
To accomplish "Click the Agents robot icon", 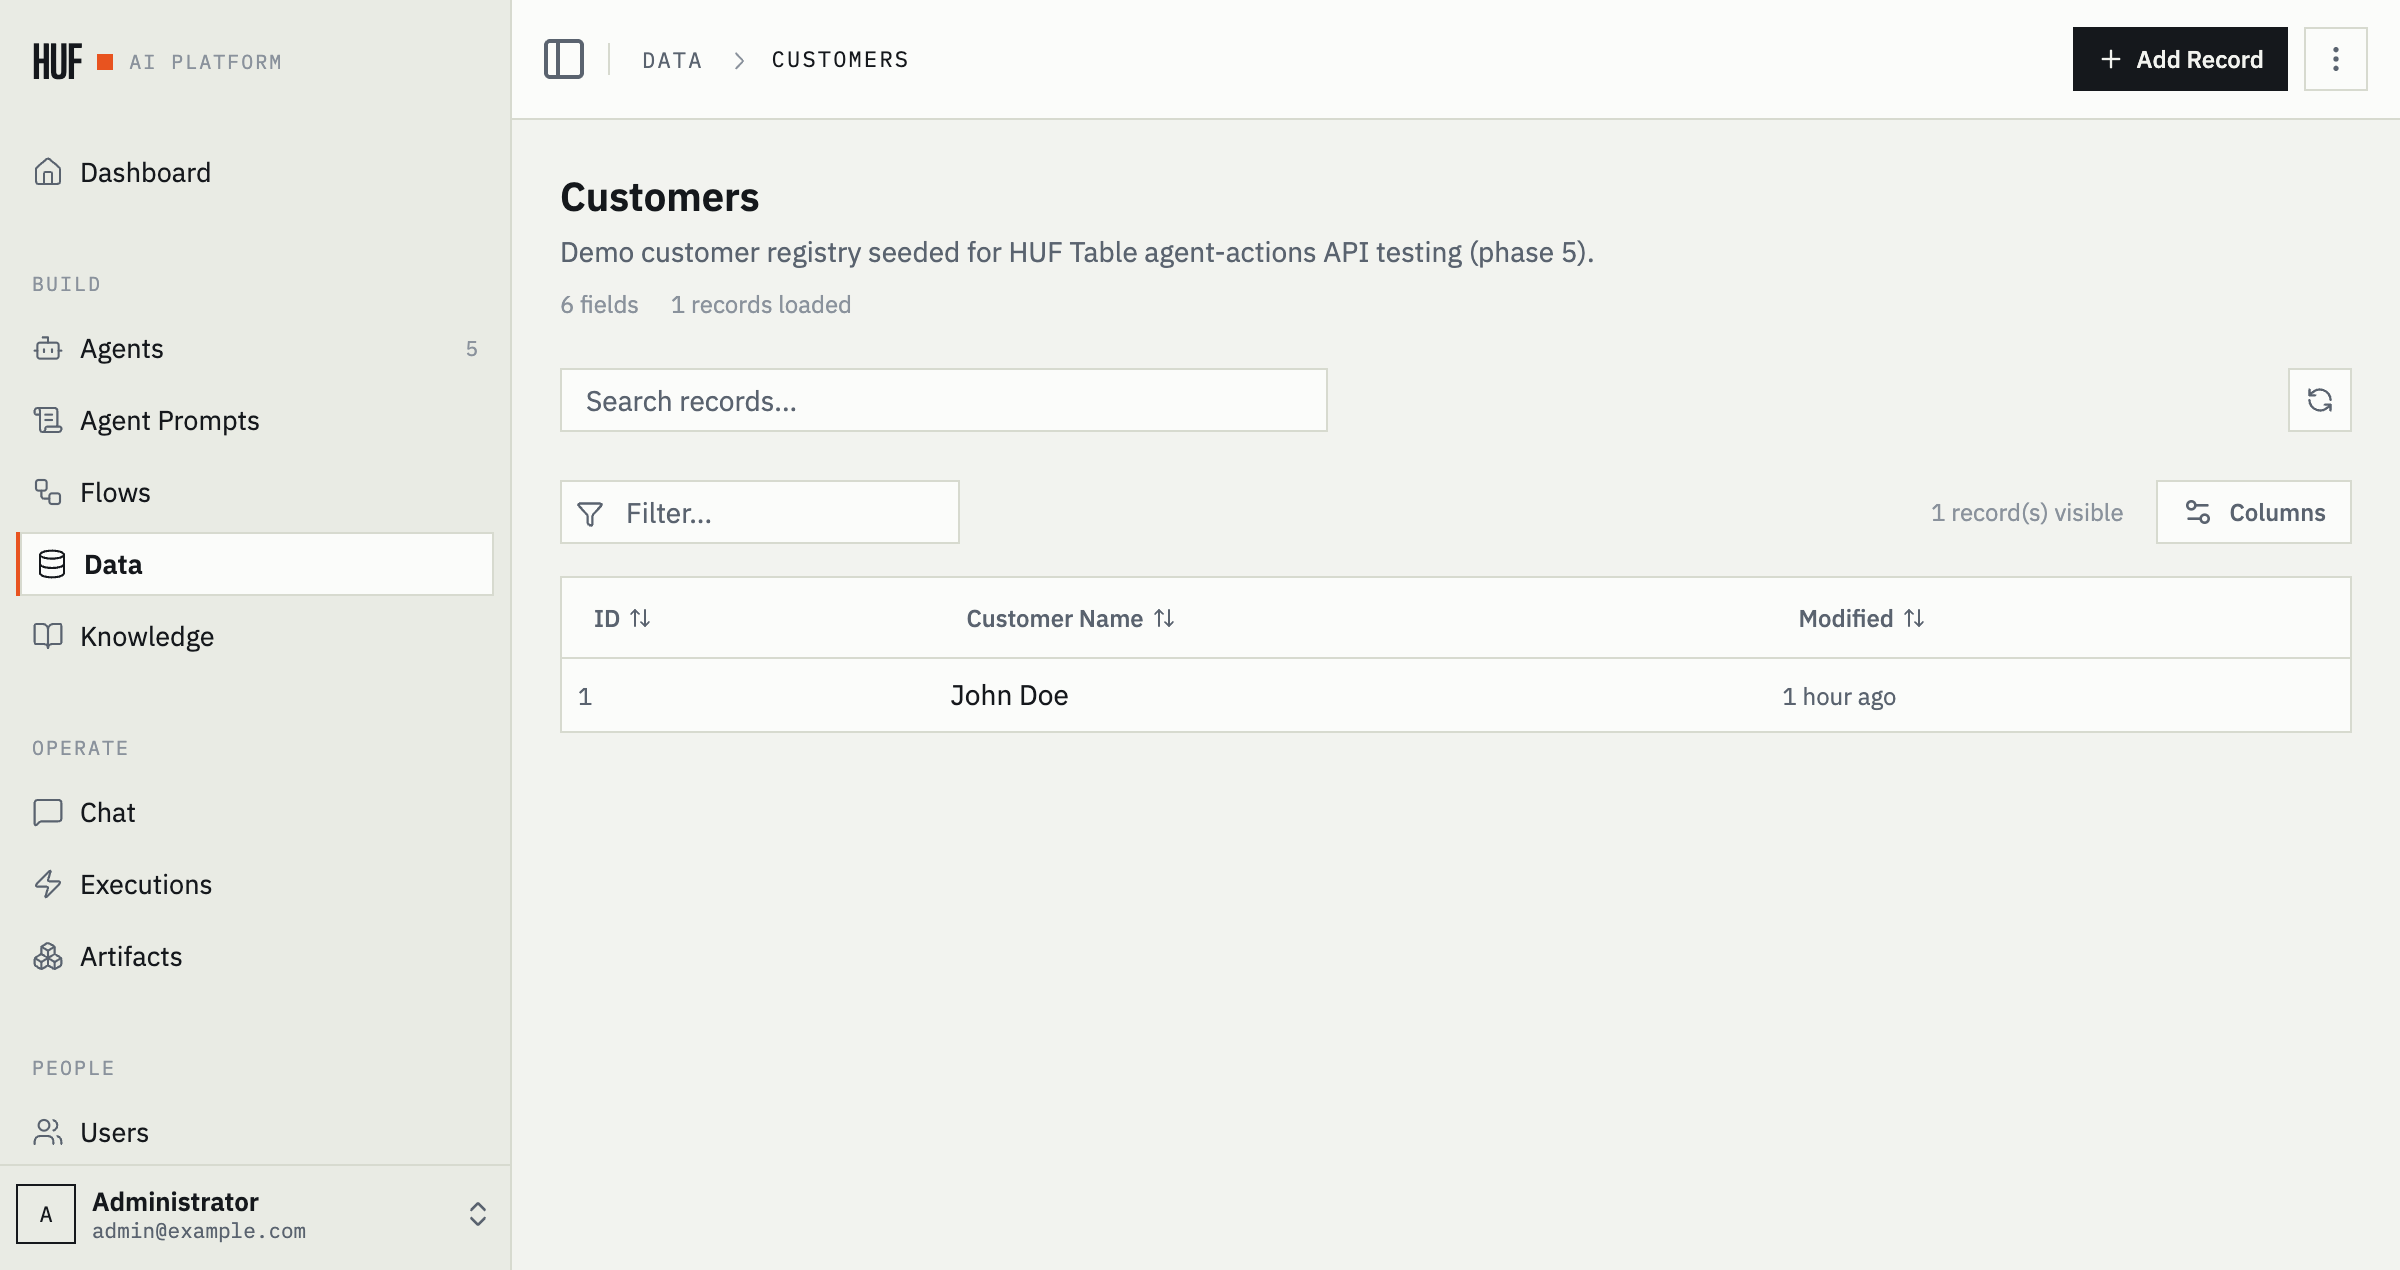I will coord(48,348).
